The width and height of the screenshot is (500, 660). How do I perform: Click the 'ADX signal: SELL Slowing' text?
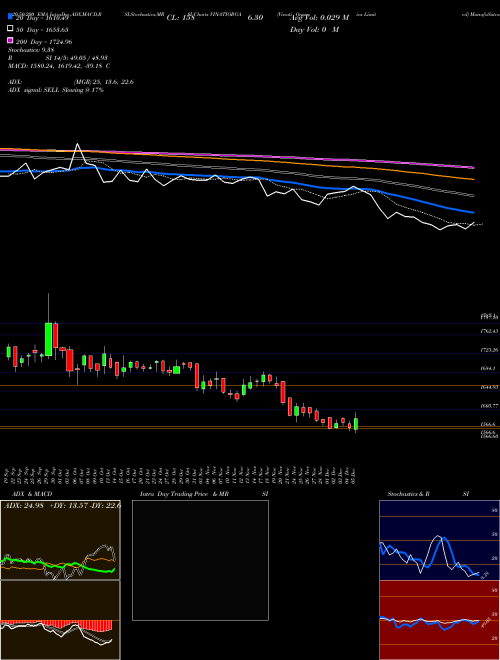coord(56,90)
